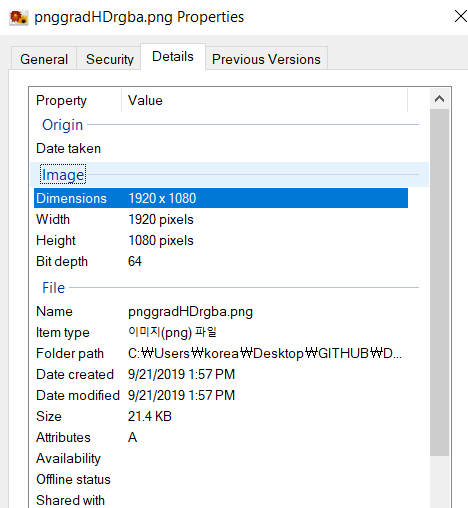468x508 pixels.
Task: Select the Availability row
Action: (x=221, y=458)
